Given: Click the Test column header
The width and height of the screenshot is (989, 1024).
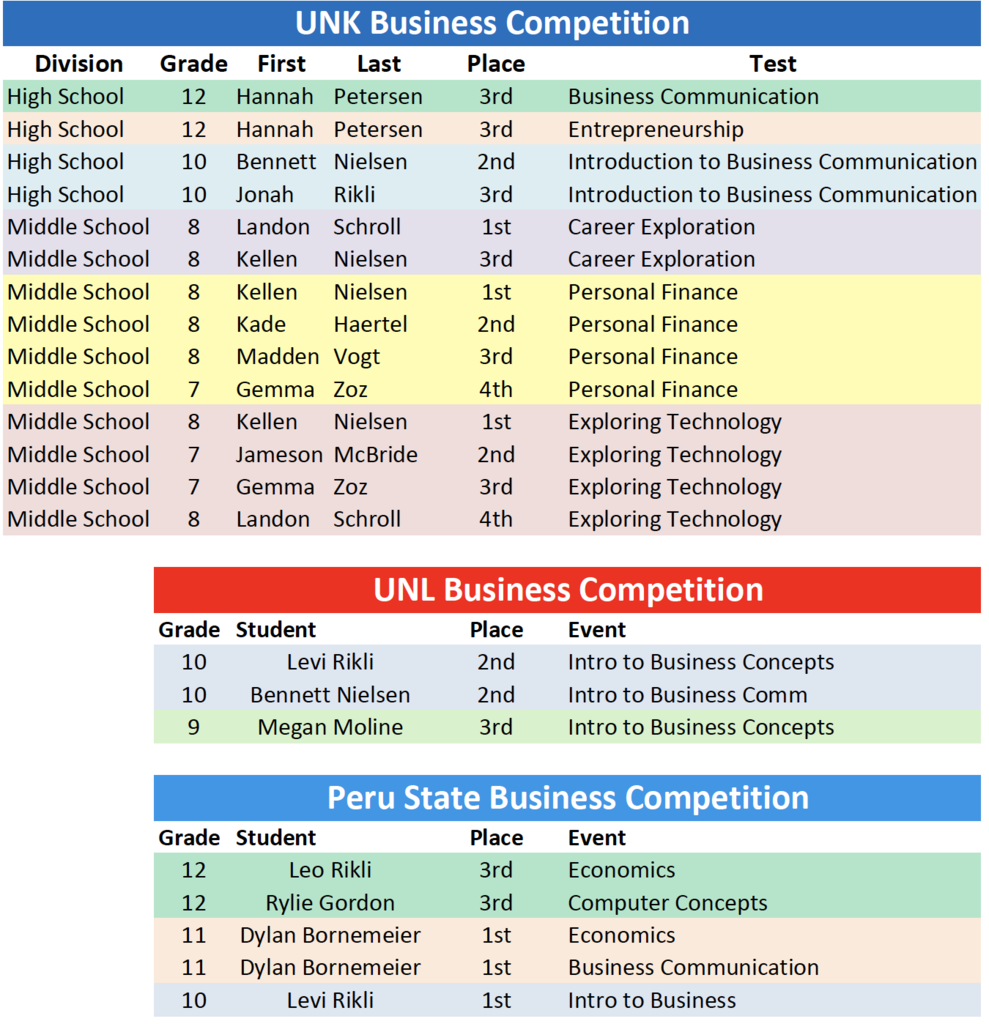Looking at the screenshot, I should point(772,64).
